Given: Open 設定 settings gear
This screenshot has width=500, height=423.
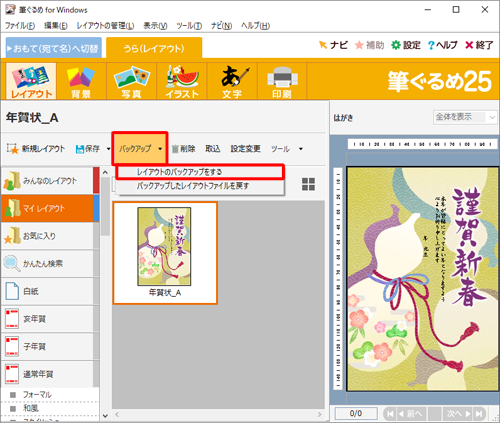Looking at the screenshot, I should coord(406,45).
